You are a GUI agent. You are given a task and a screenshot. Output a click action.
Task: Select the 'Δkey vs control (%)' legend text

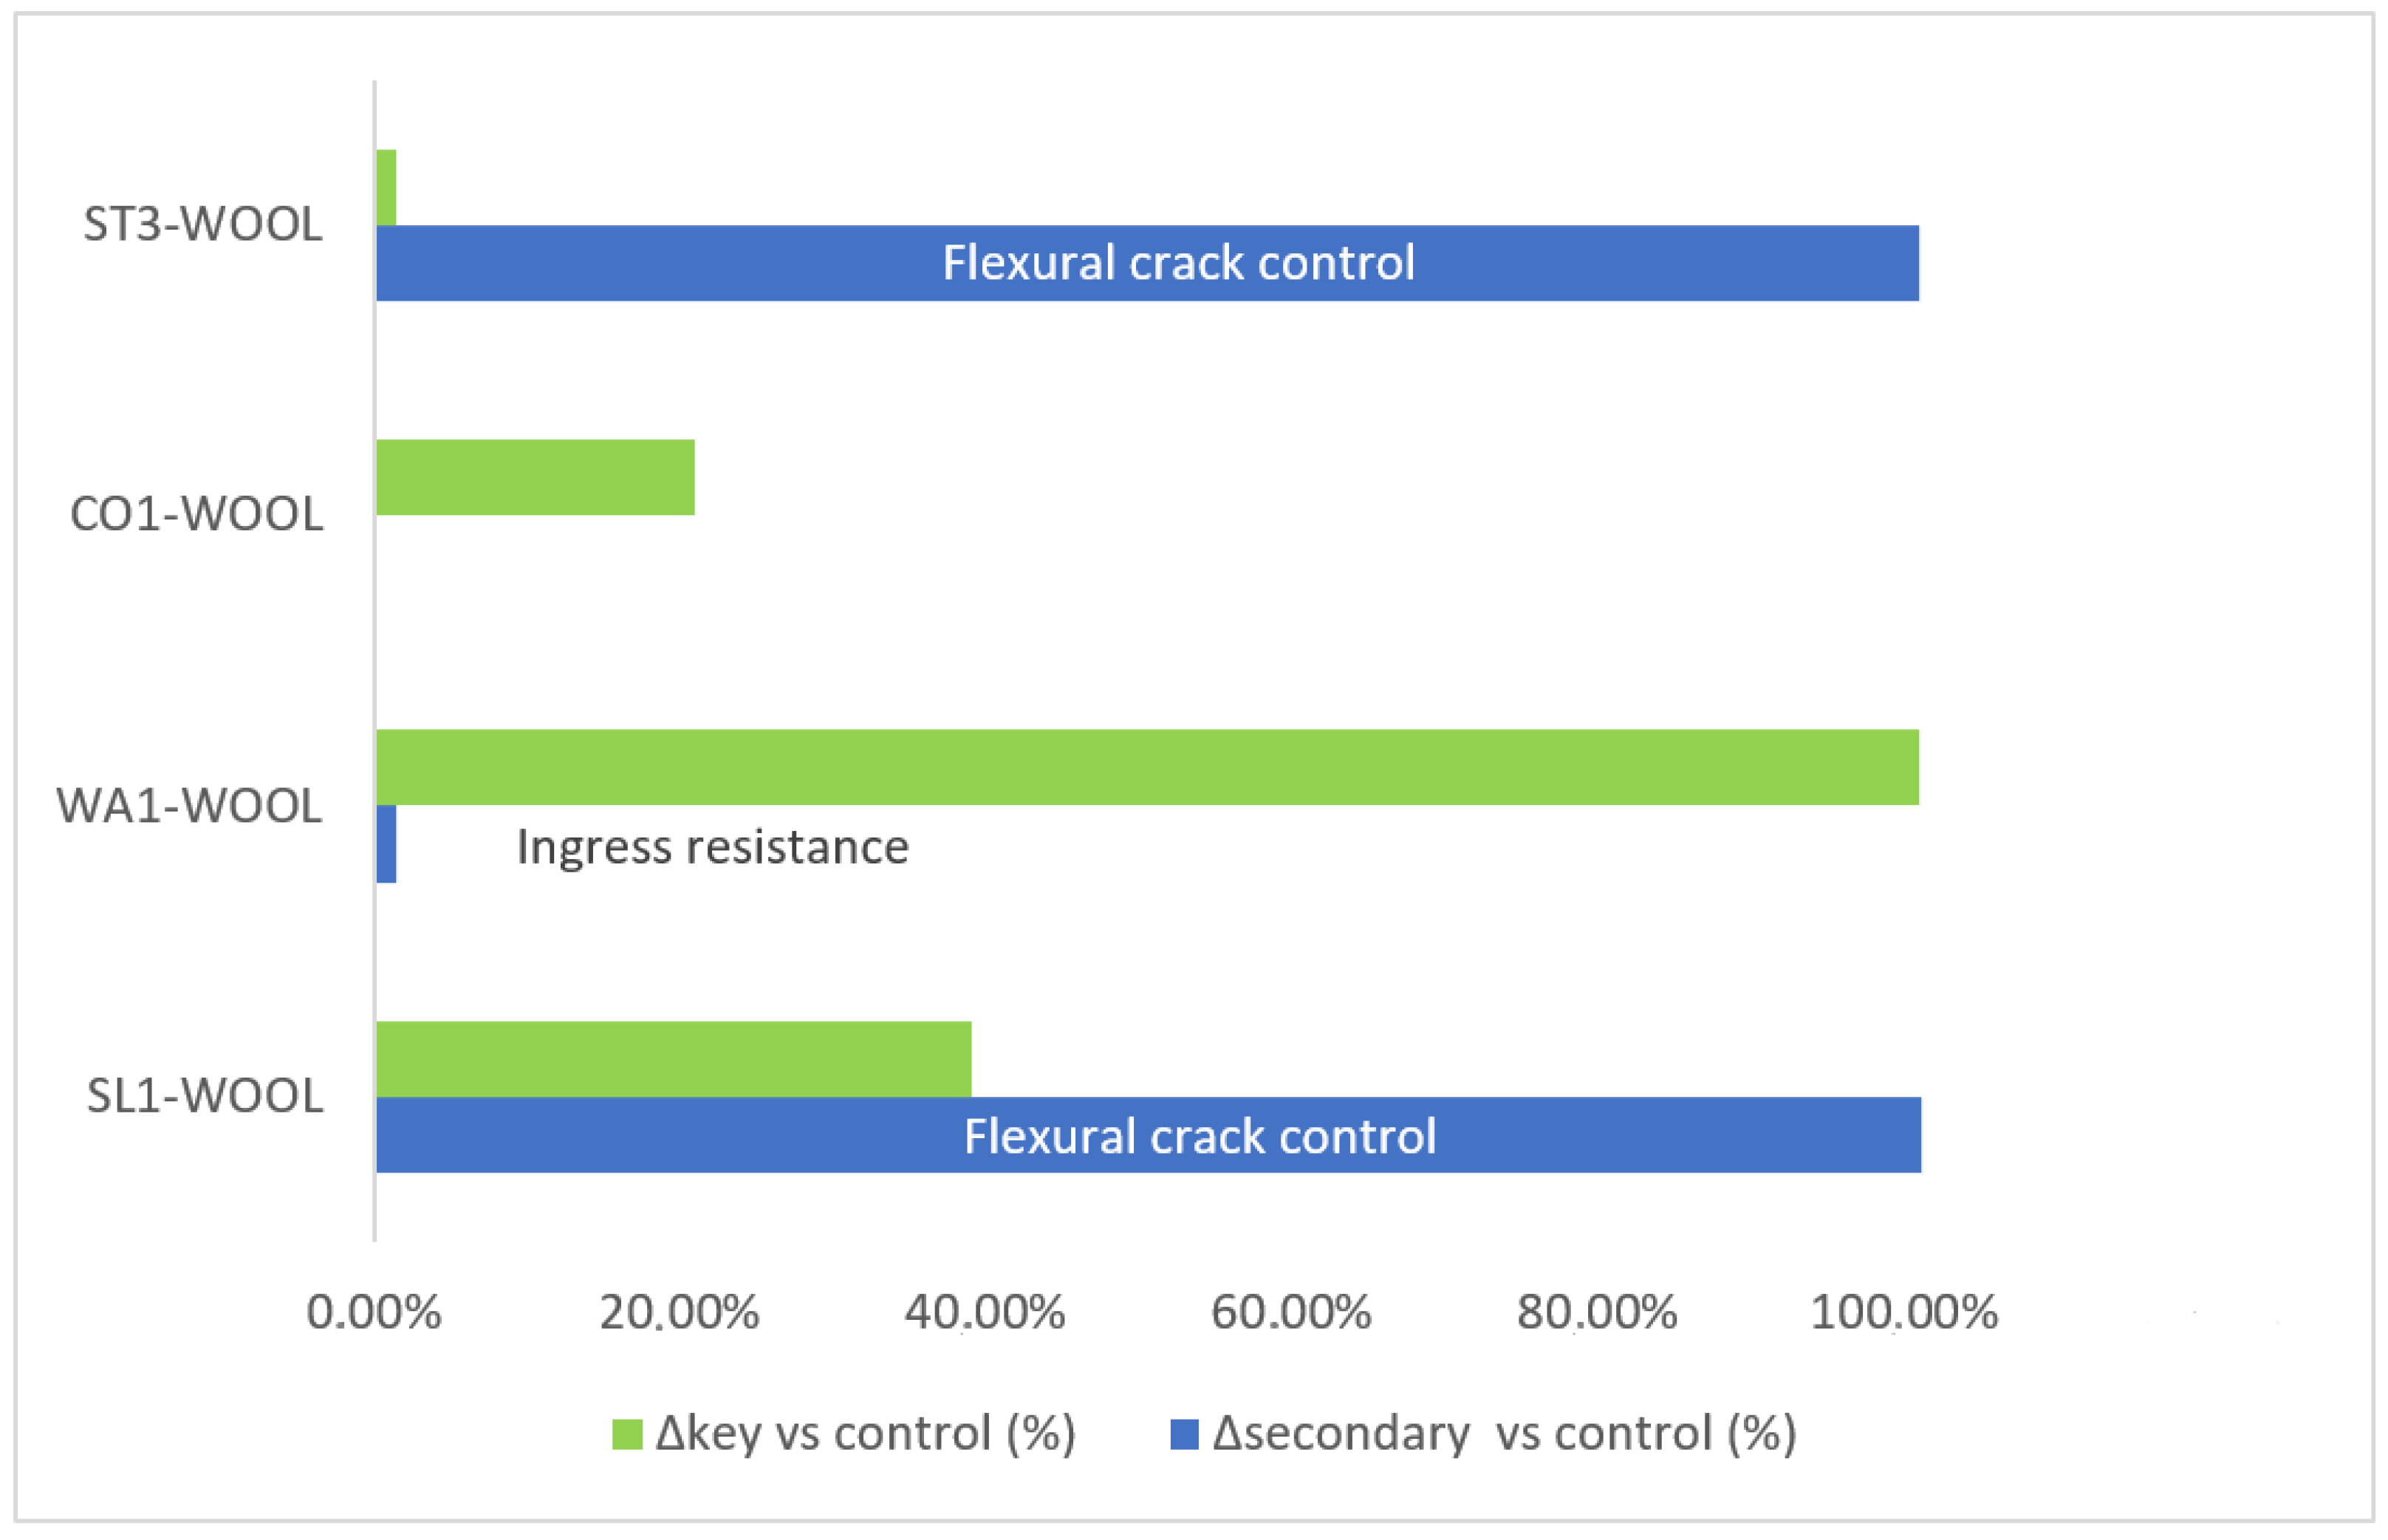pyautogui.click(x=865, y=1433)
